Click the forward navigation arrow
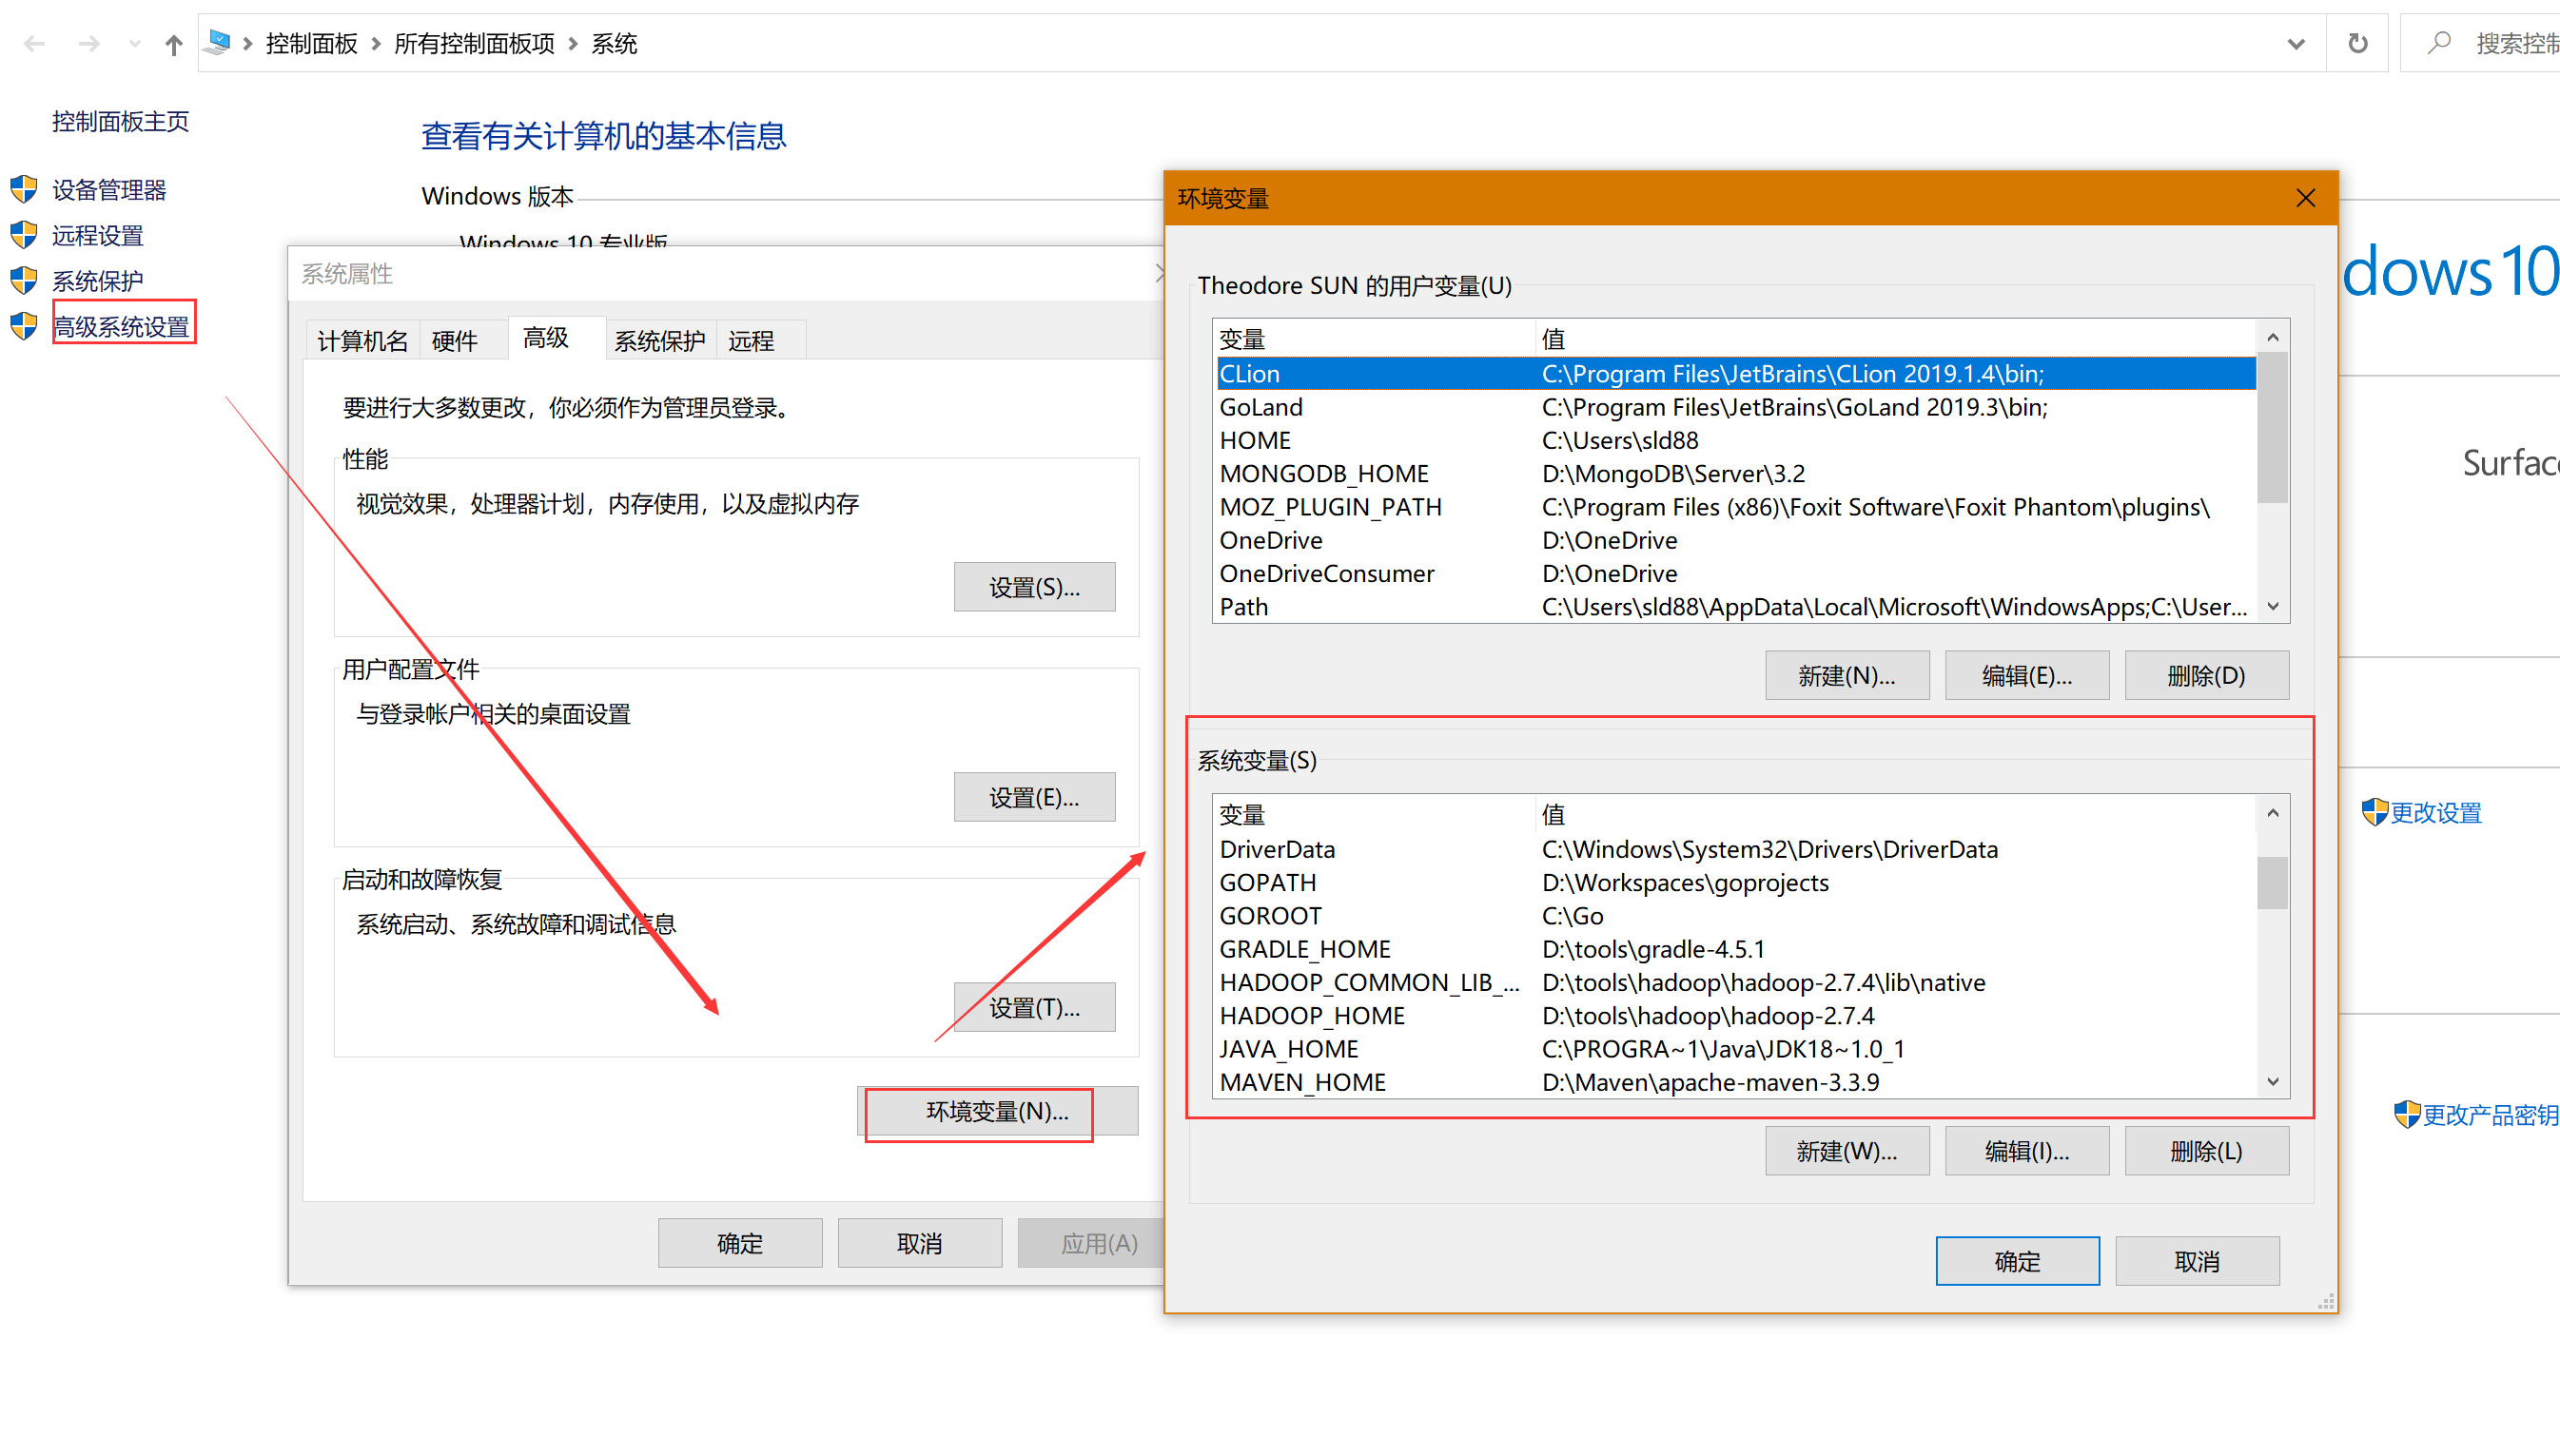The width and height of the screenshot is (2560, 1456). (89, 44)
